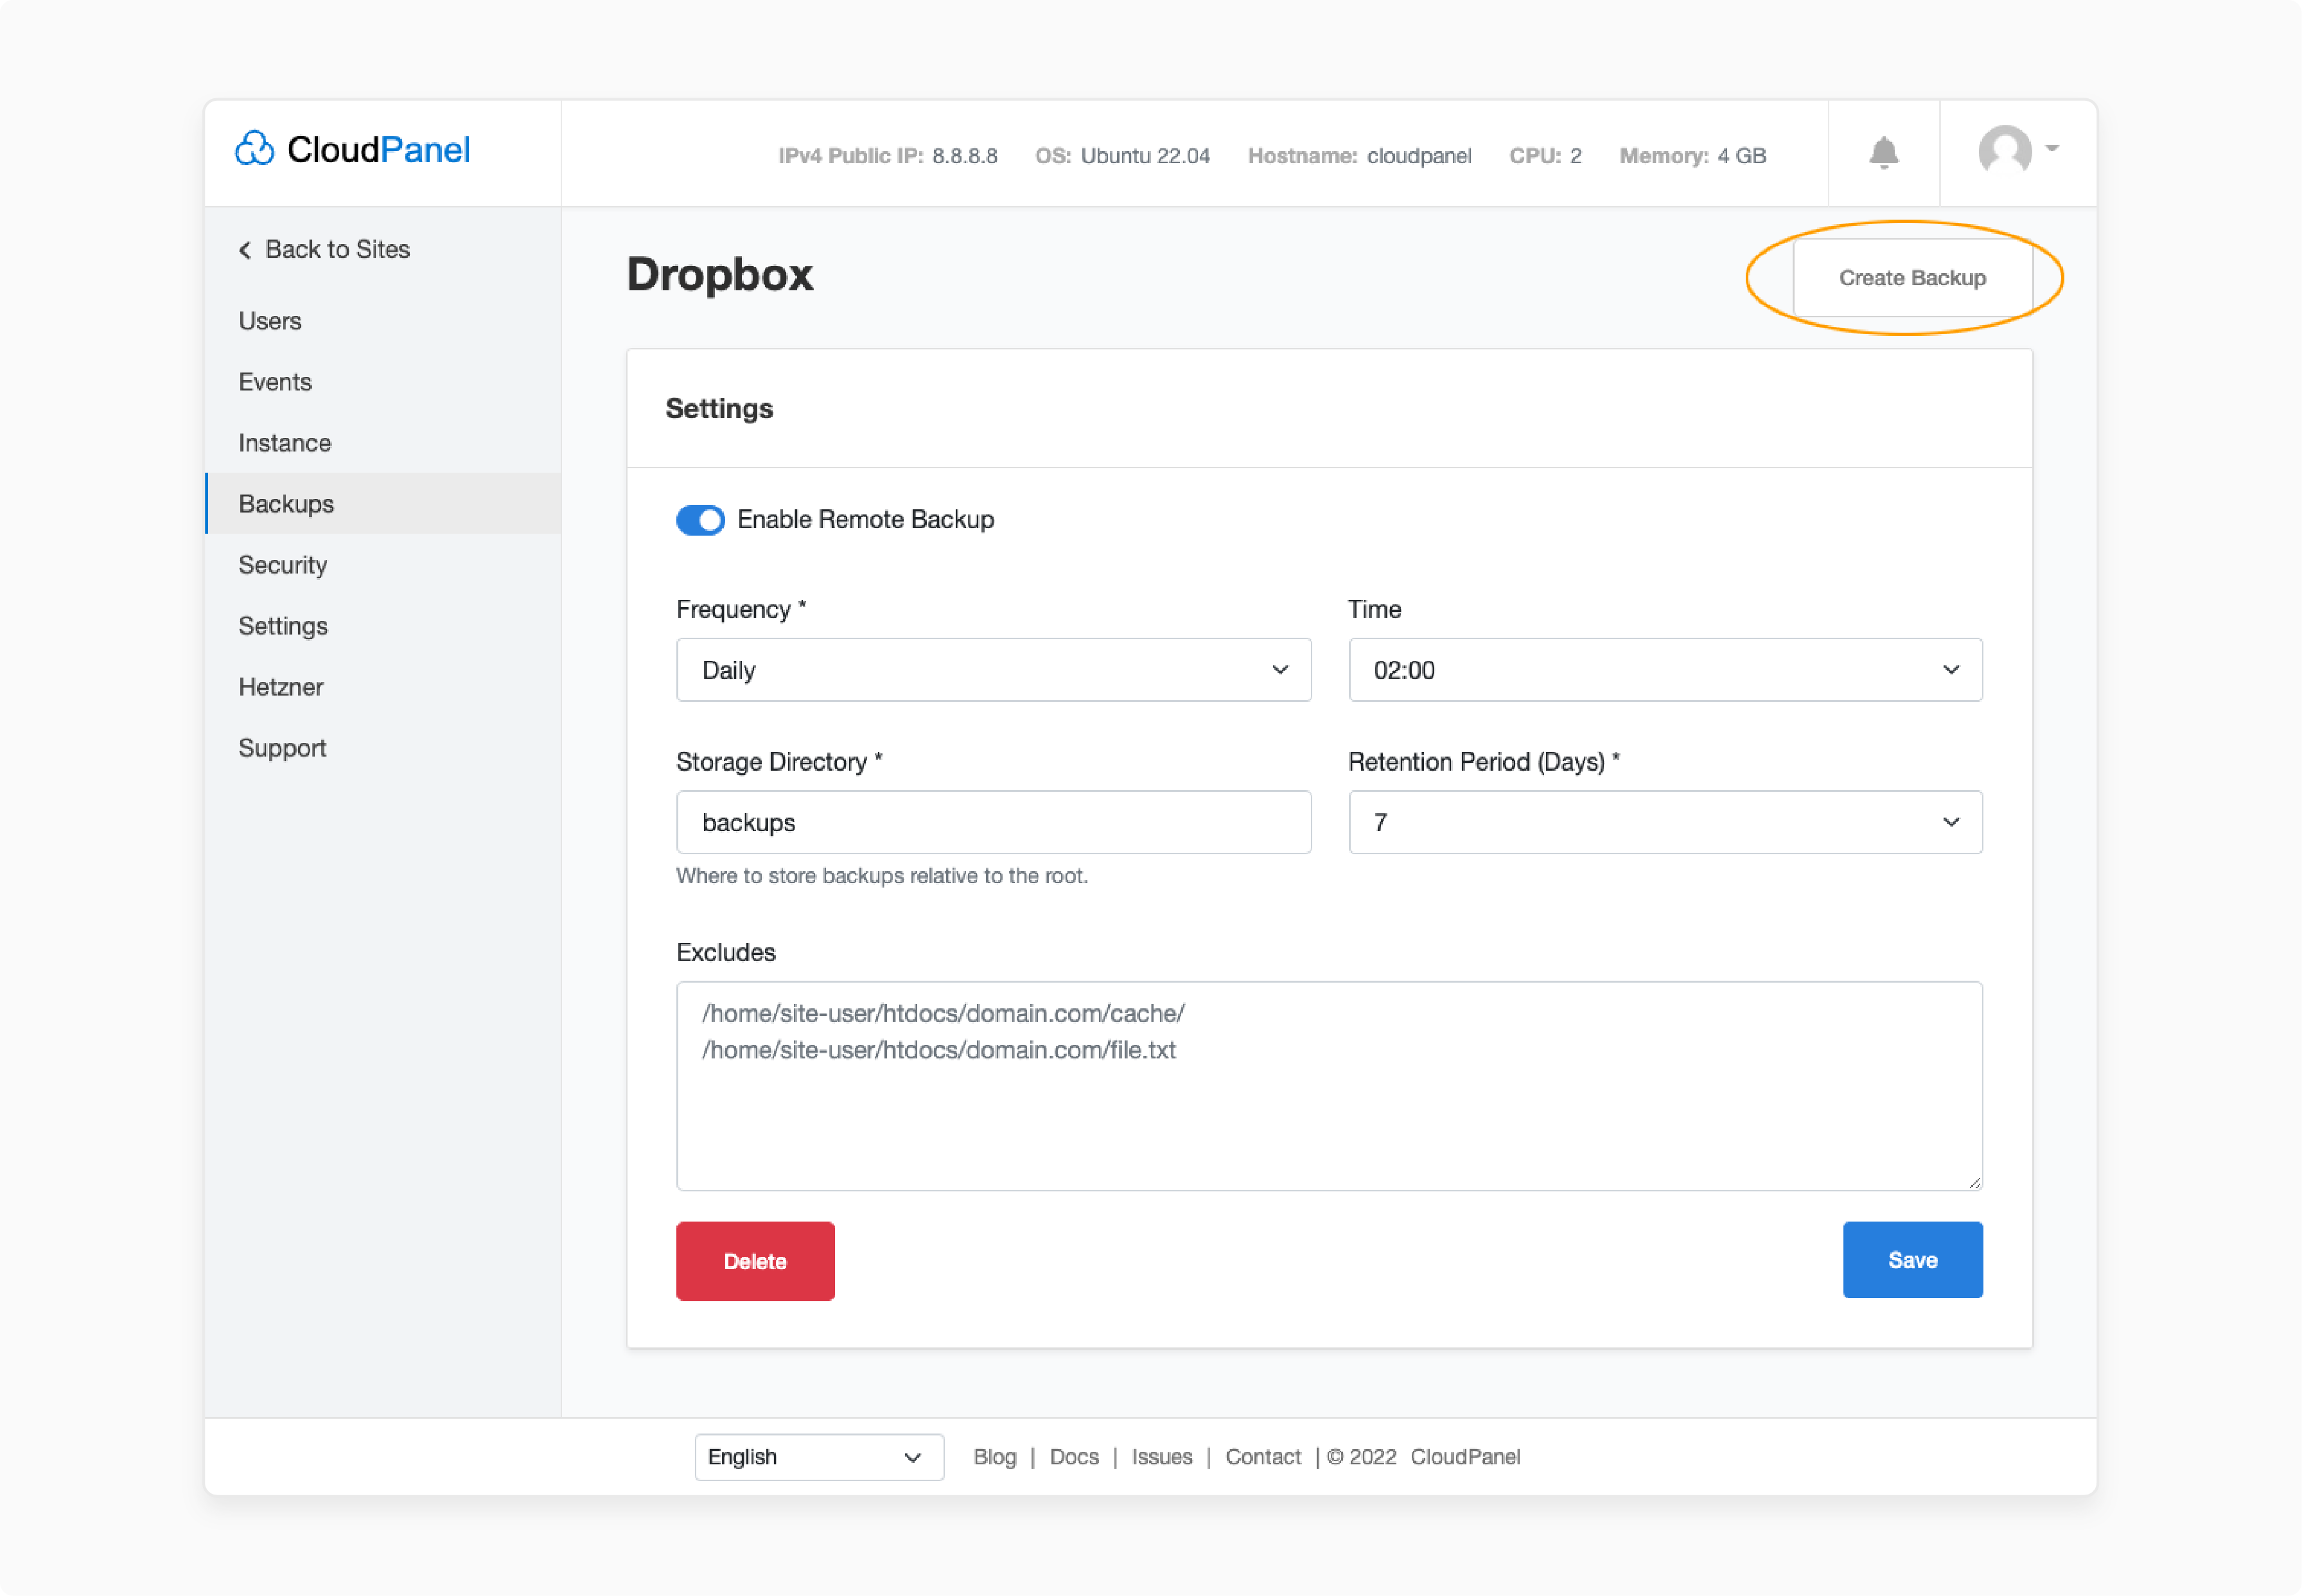Click the CloudPanel footer link
Image resolution: width=2302 pixels, height=1596 pixels.
point(1465,1457)
